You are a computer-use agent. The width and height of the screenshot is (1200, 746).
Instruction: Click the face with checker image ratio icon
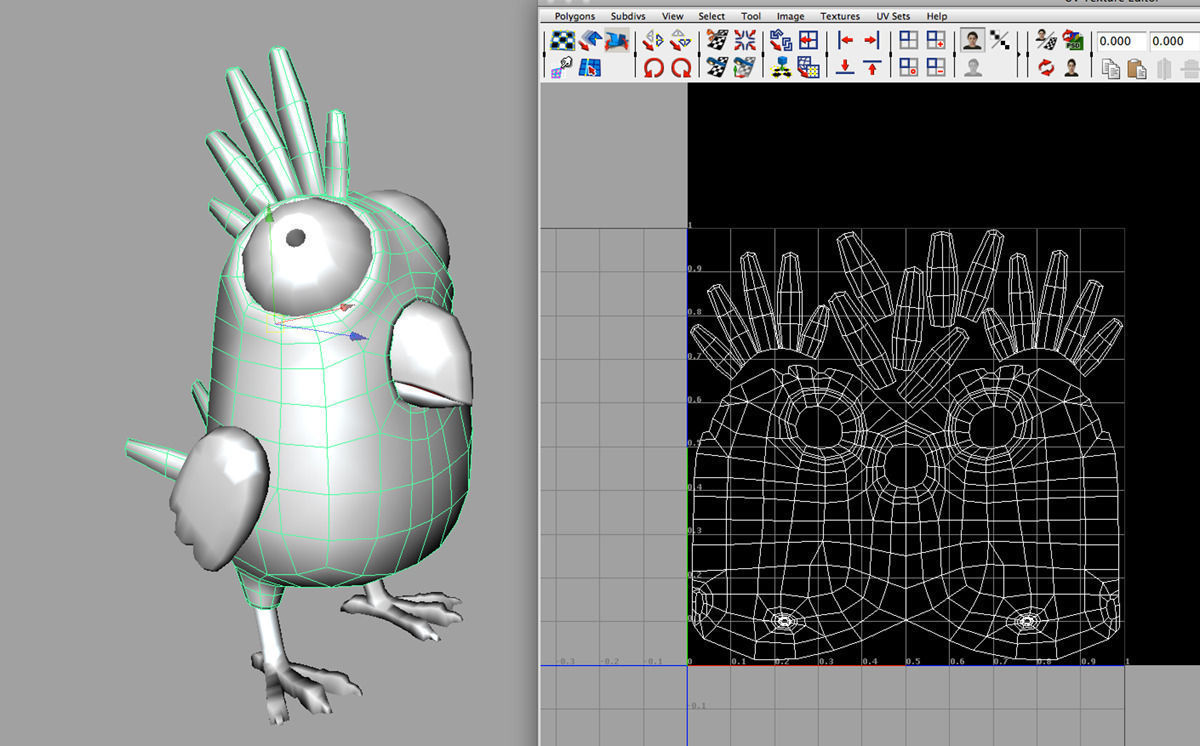[x=1045, y=41]
